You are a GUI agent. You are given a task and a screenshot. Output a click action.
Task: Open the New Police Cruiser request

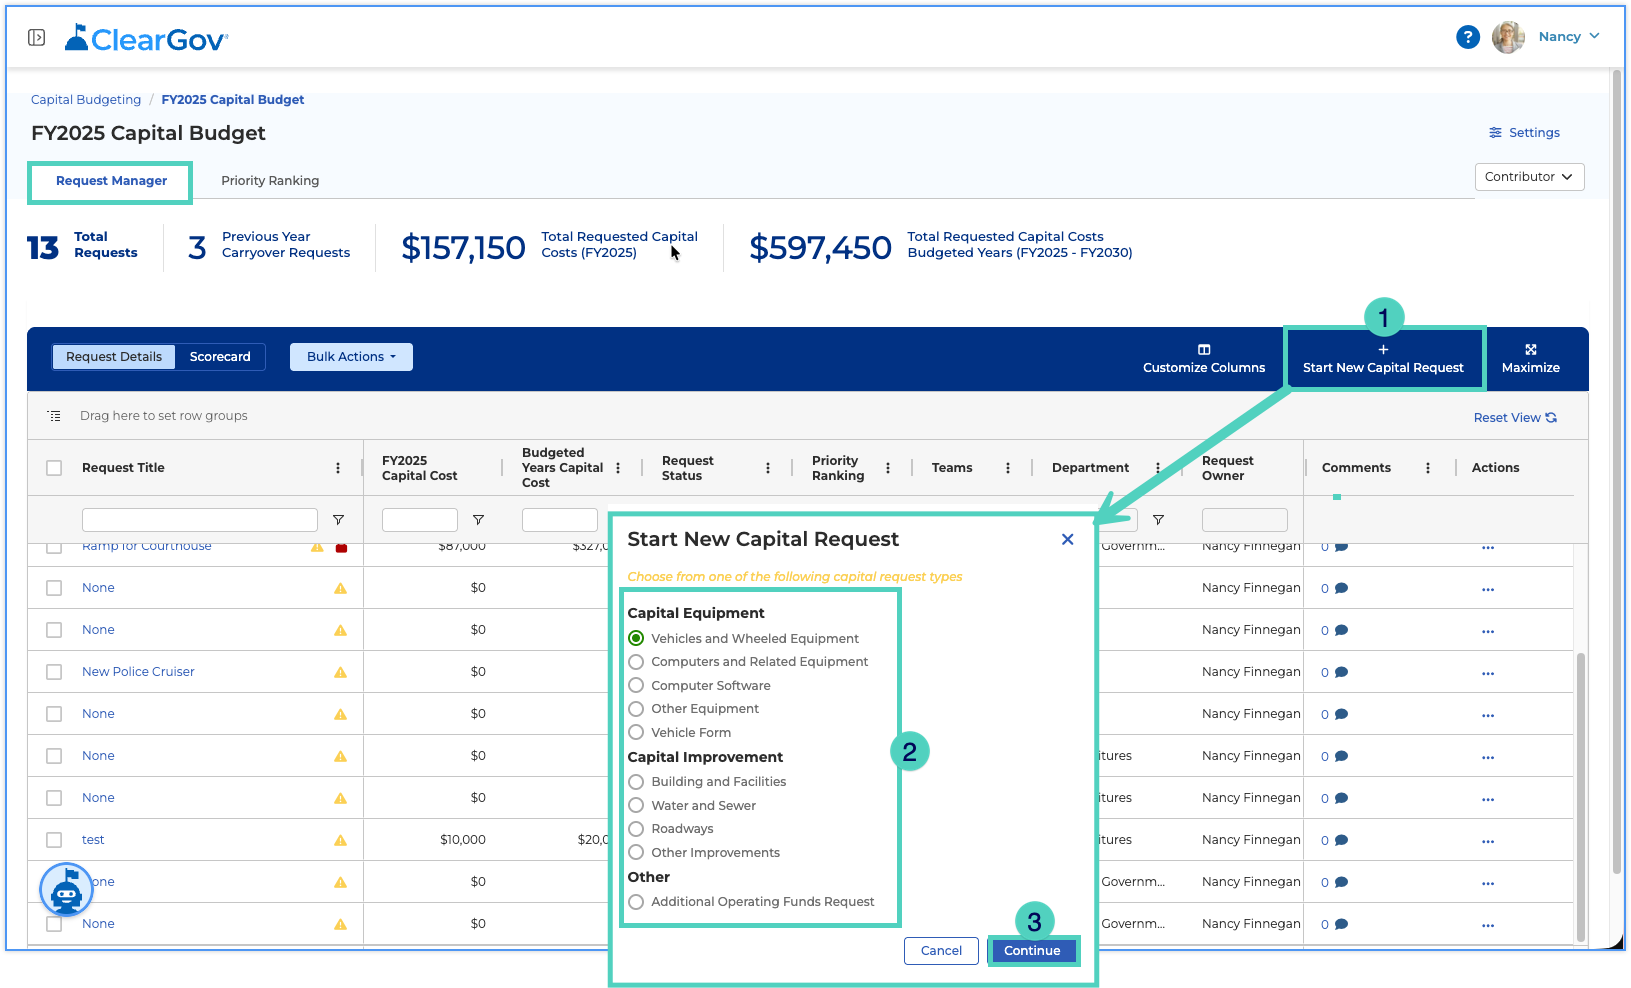[x=138, y=672]
